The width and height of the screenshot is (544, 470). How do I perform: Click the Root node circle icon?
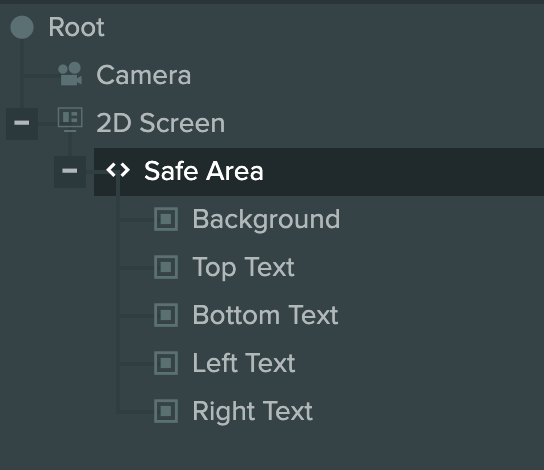pos(22,27)
